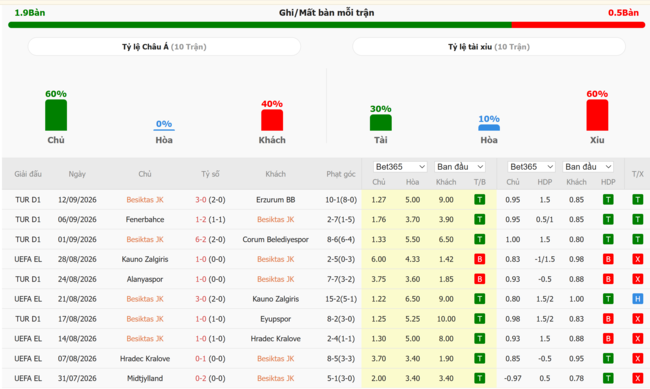Open the first Ban đầu odds dropdown
Screen dimensions: 650x389
pyautogui.click(x=460, y=167)
